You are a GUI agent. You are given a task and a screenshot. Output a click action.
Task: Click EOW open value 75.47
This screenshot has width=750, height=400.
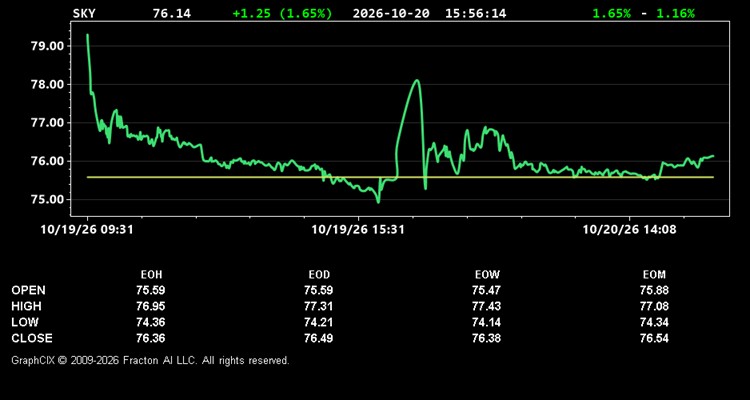pos(486,290)
